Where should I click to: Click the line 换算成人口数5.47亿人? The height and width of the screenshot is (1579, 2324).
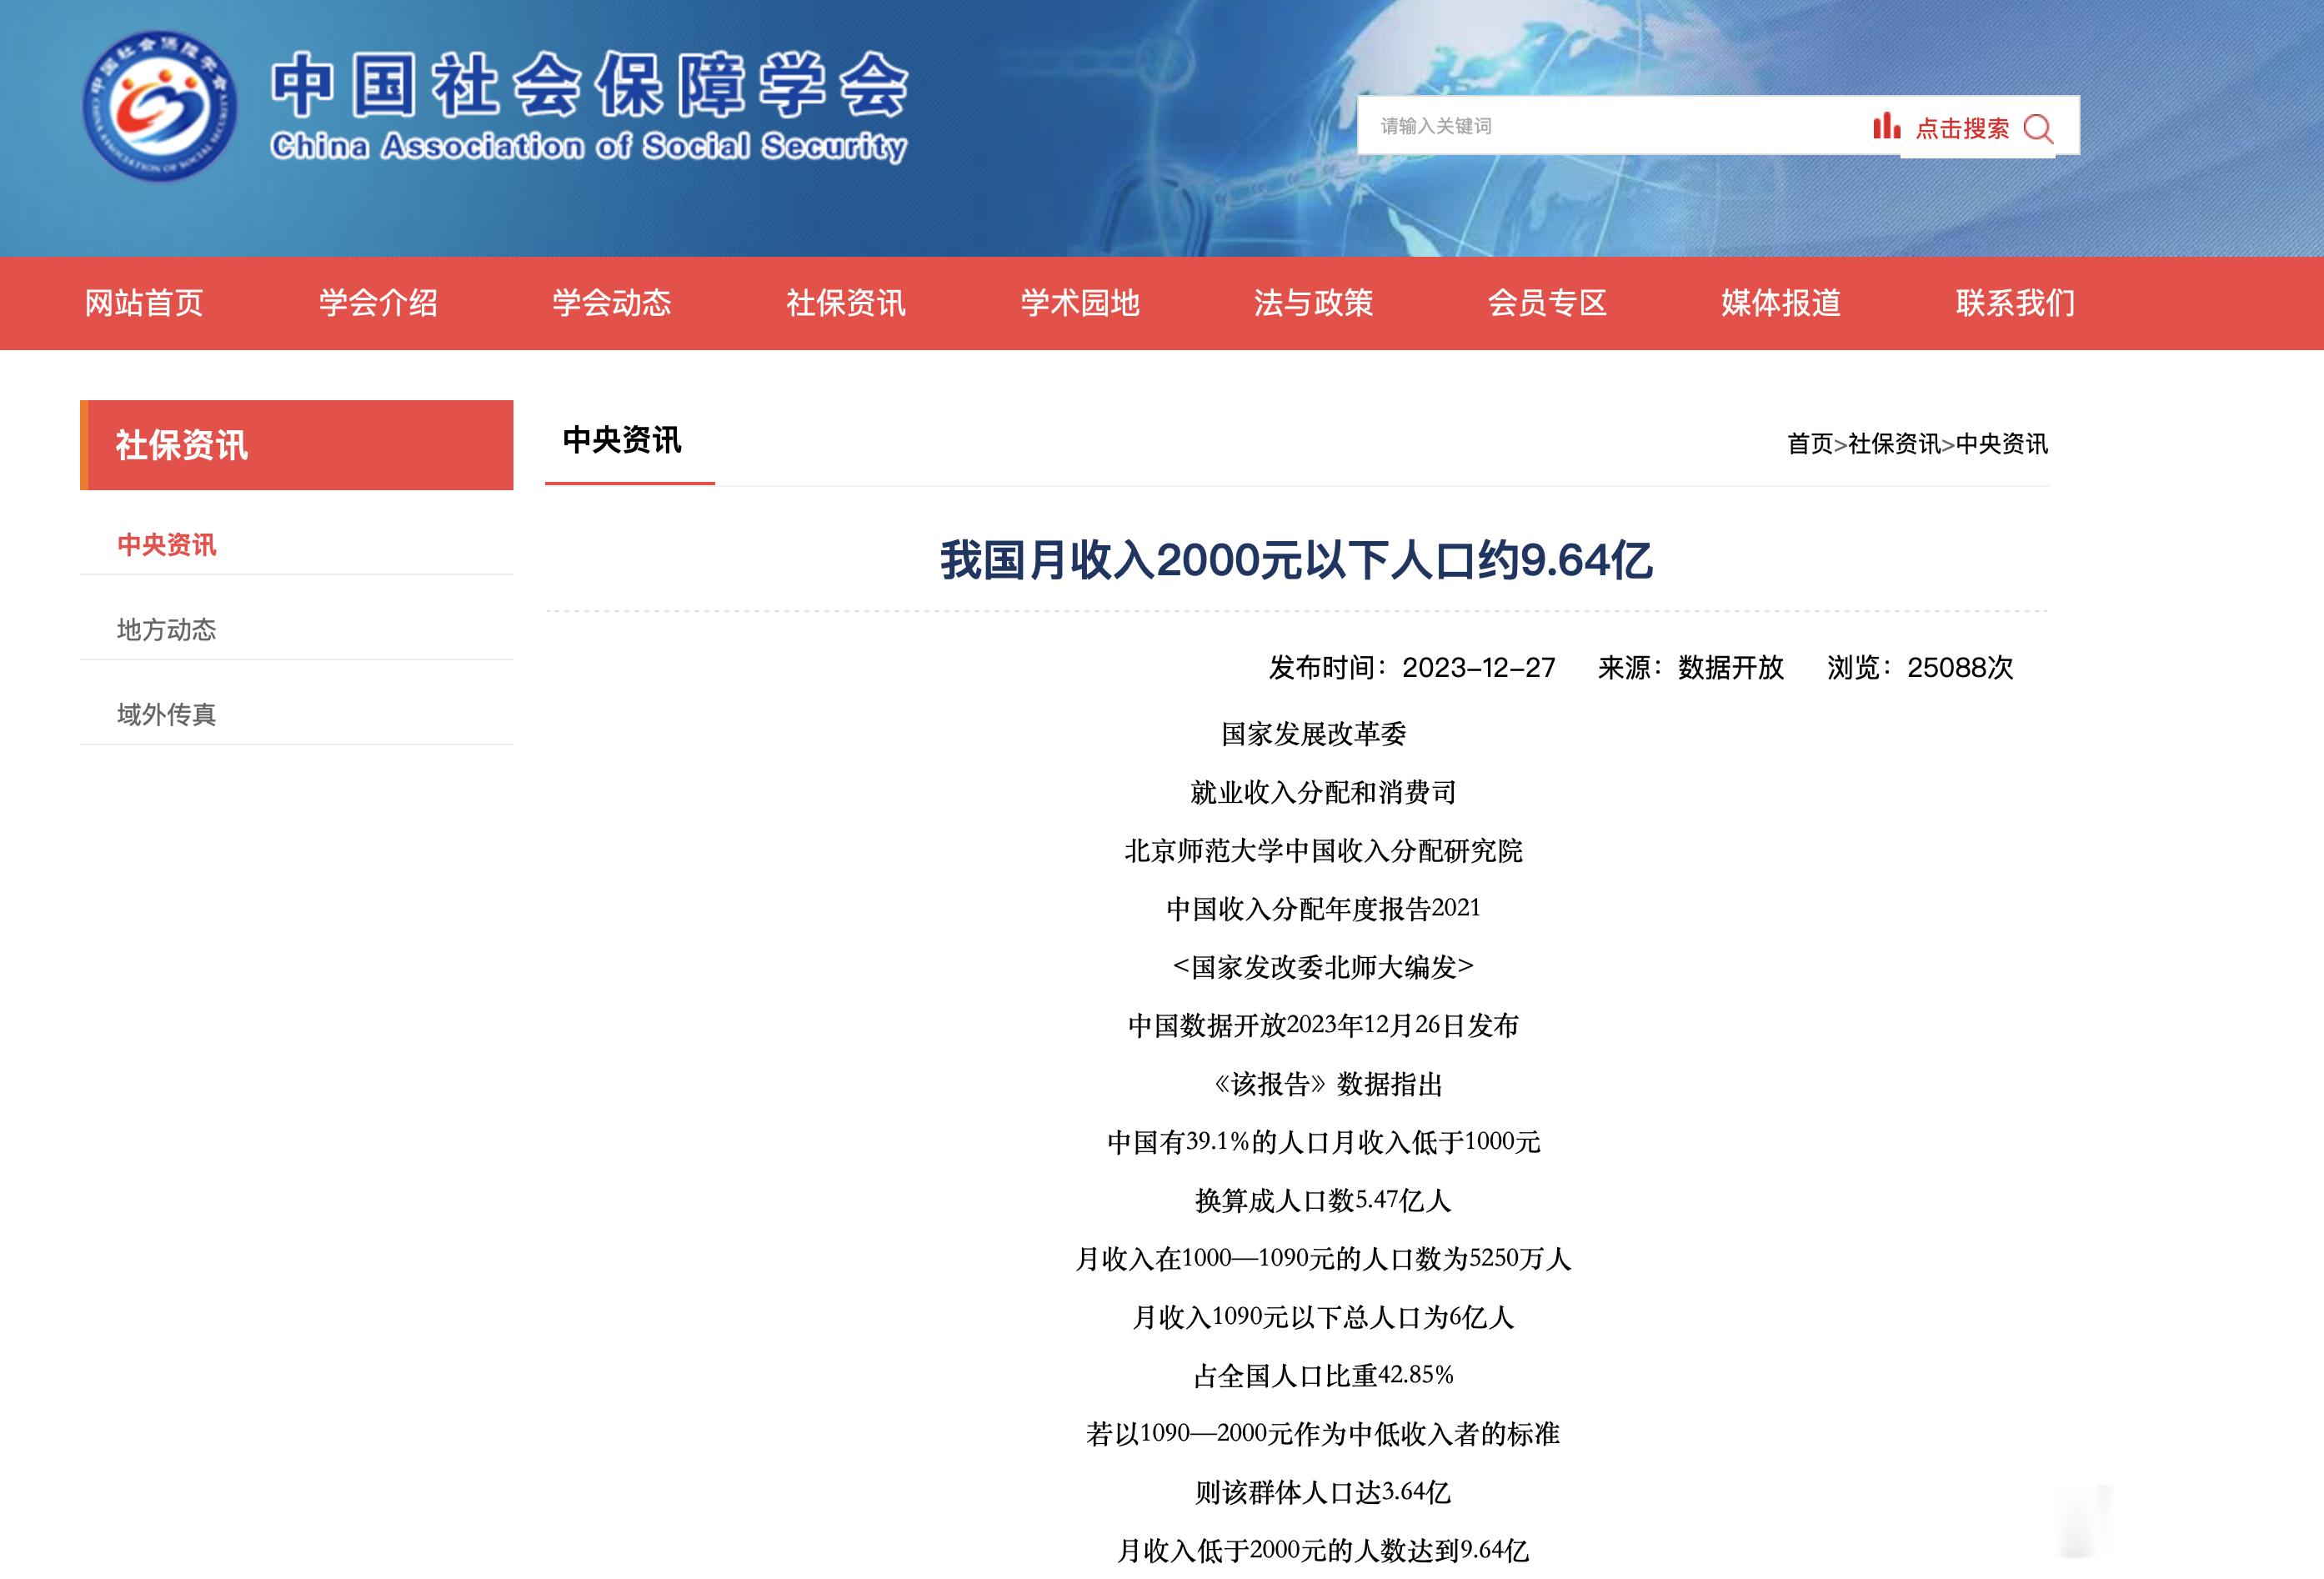click(x=1323, y=1201)
